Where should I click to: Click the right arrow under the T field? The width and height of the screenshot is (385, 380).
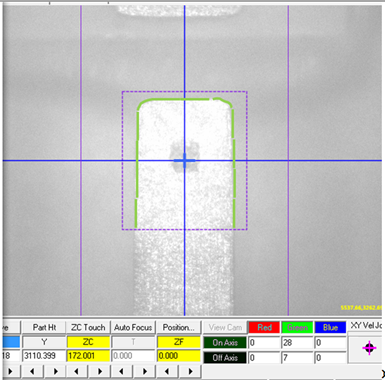(x=145, y=371)
